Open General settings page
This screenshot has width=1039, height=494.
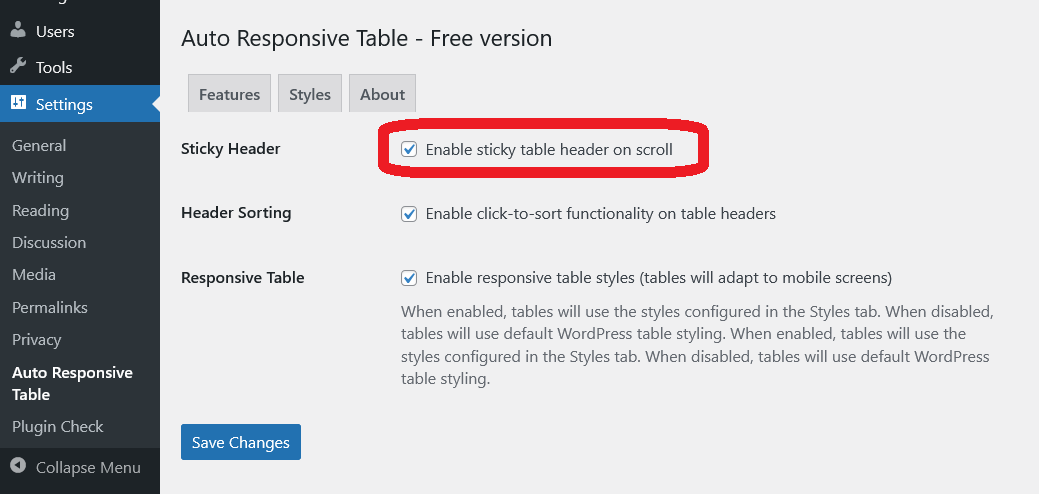pyautogui.click(x=39, y=146)
